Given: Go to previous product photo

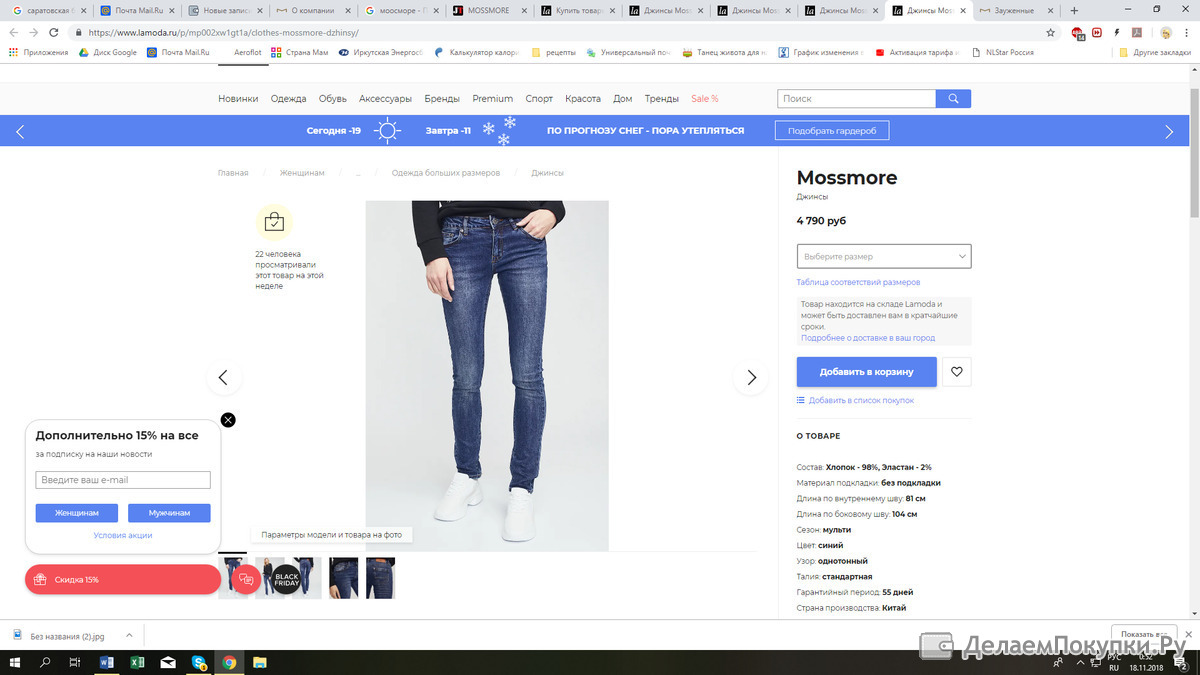Looking at the screenshot, I should tap(224, 377).
